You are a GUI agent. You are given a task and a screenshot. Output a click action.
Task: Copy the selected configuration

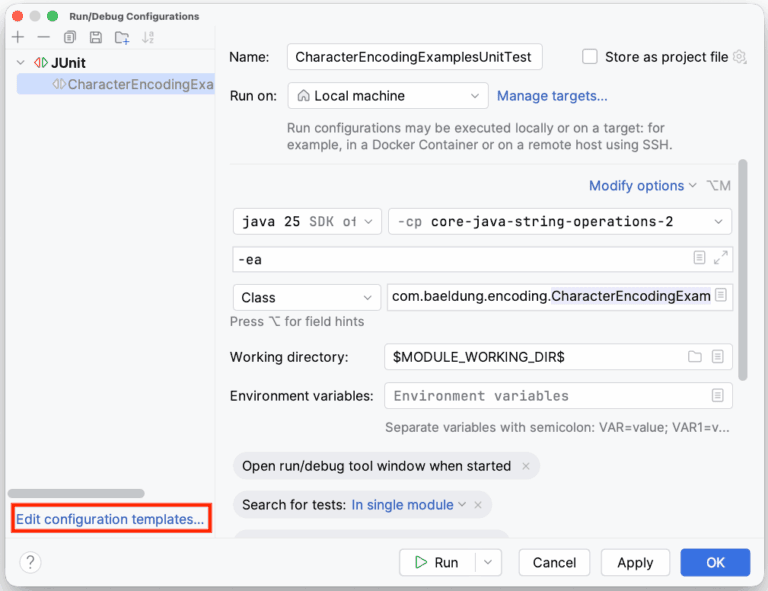[70, 37]
